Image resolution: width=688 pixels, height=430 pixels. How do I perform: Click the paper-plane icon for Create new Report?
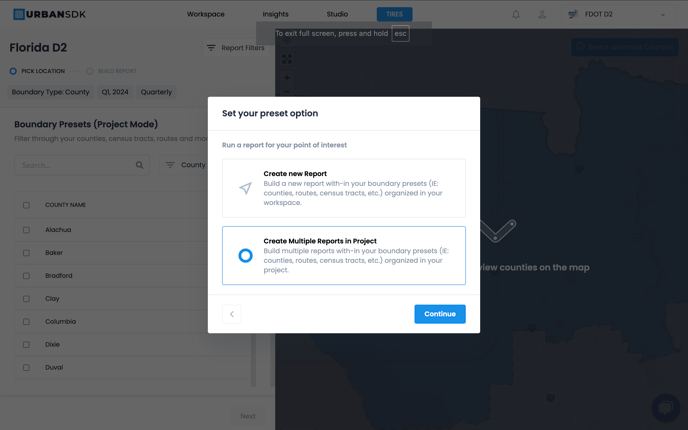click(x=245, y=188)
